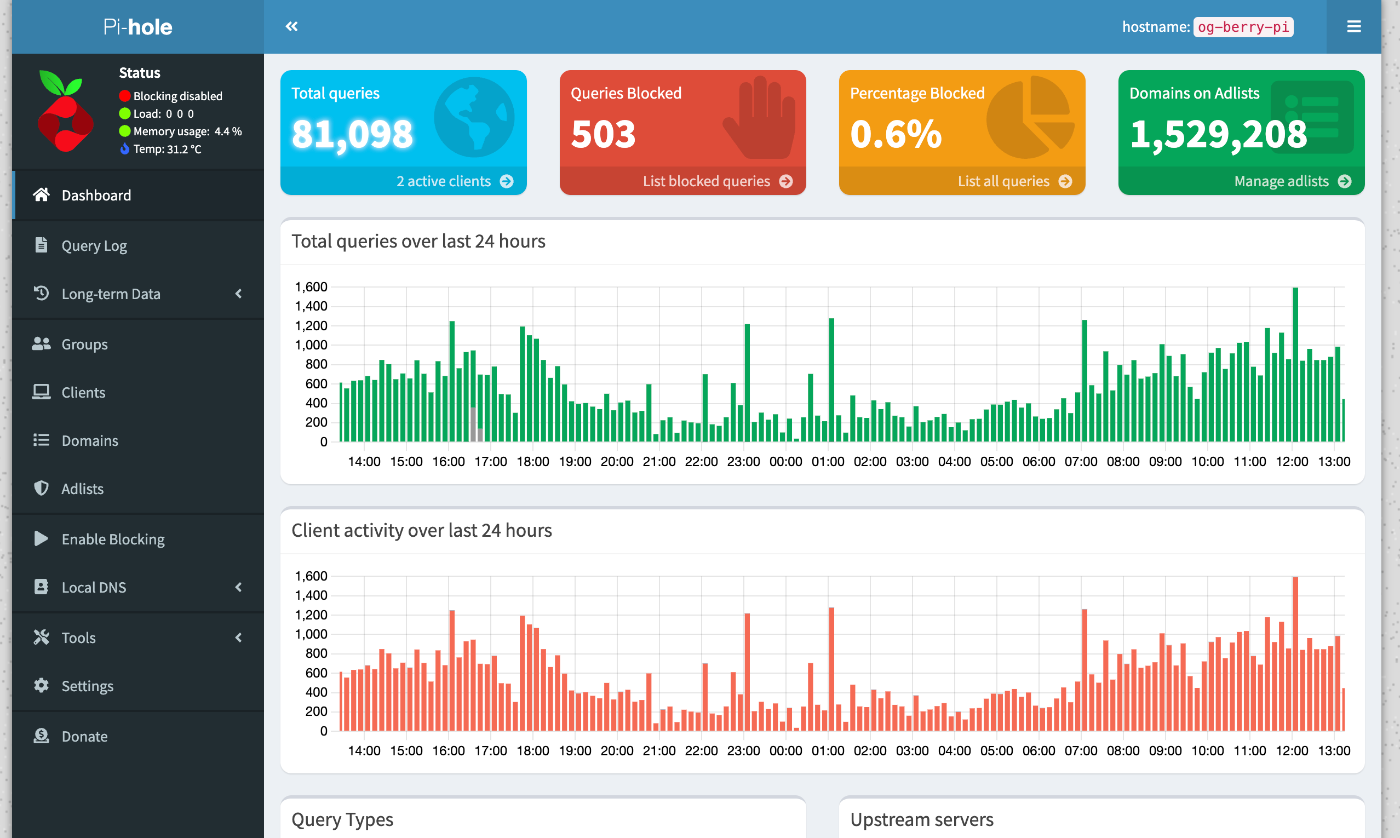Click the Donate icon in sidebar
1400x838 pixels.
click(x=41, y=736)
